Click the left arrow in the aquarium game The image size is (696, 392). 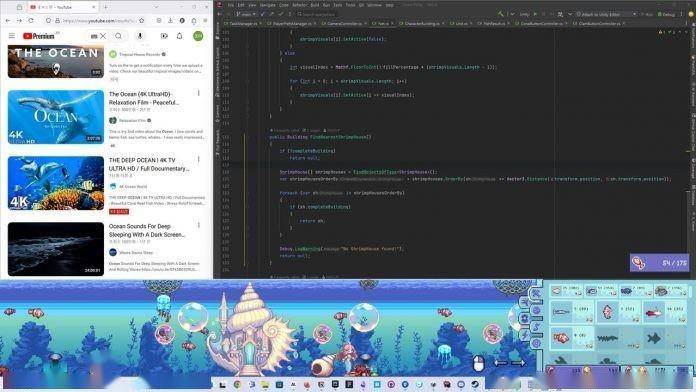point(501,363)
